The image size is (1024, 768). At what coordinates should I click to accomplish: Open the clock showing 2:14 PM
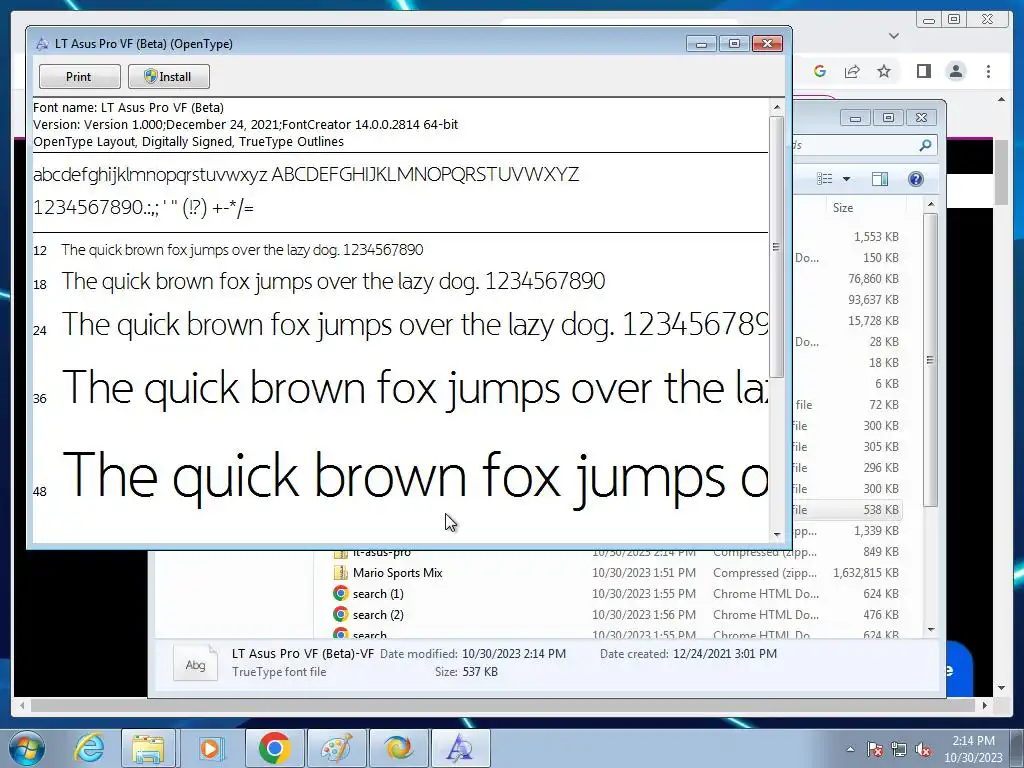click(973, 749)
